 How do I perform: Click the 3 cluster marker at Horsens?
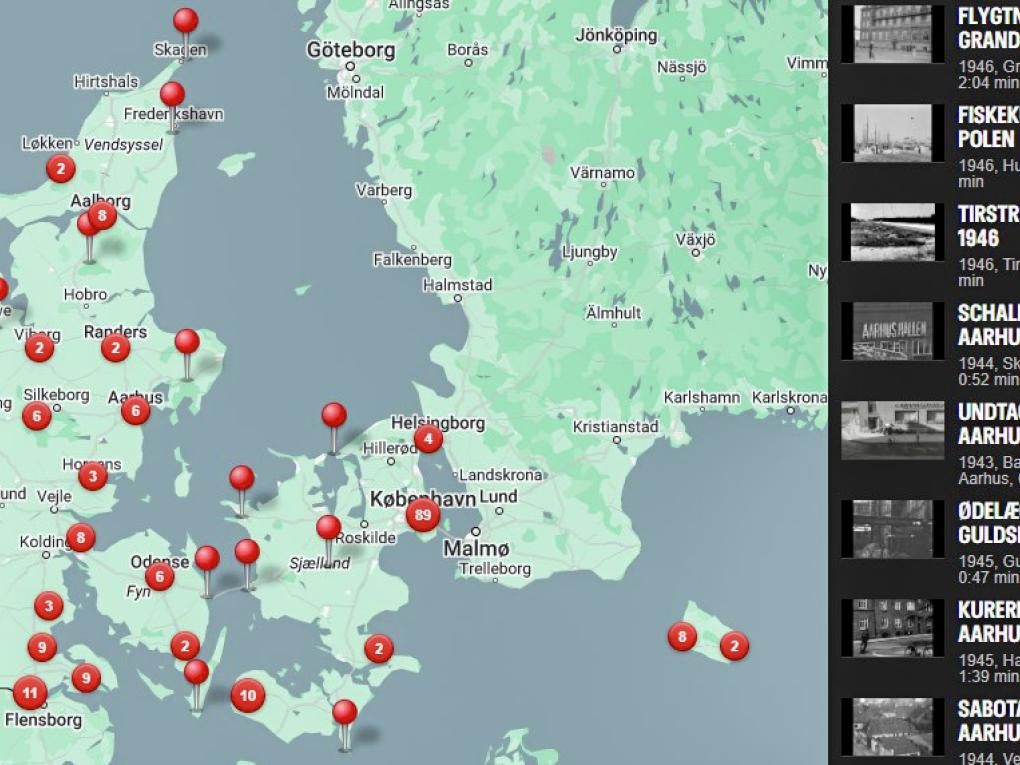click(x=93, y=476)
